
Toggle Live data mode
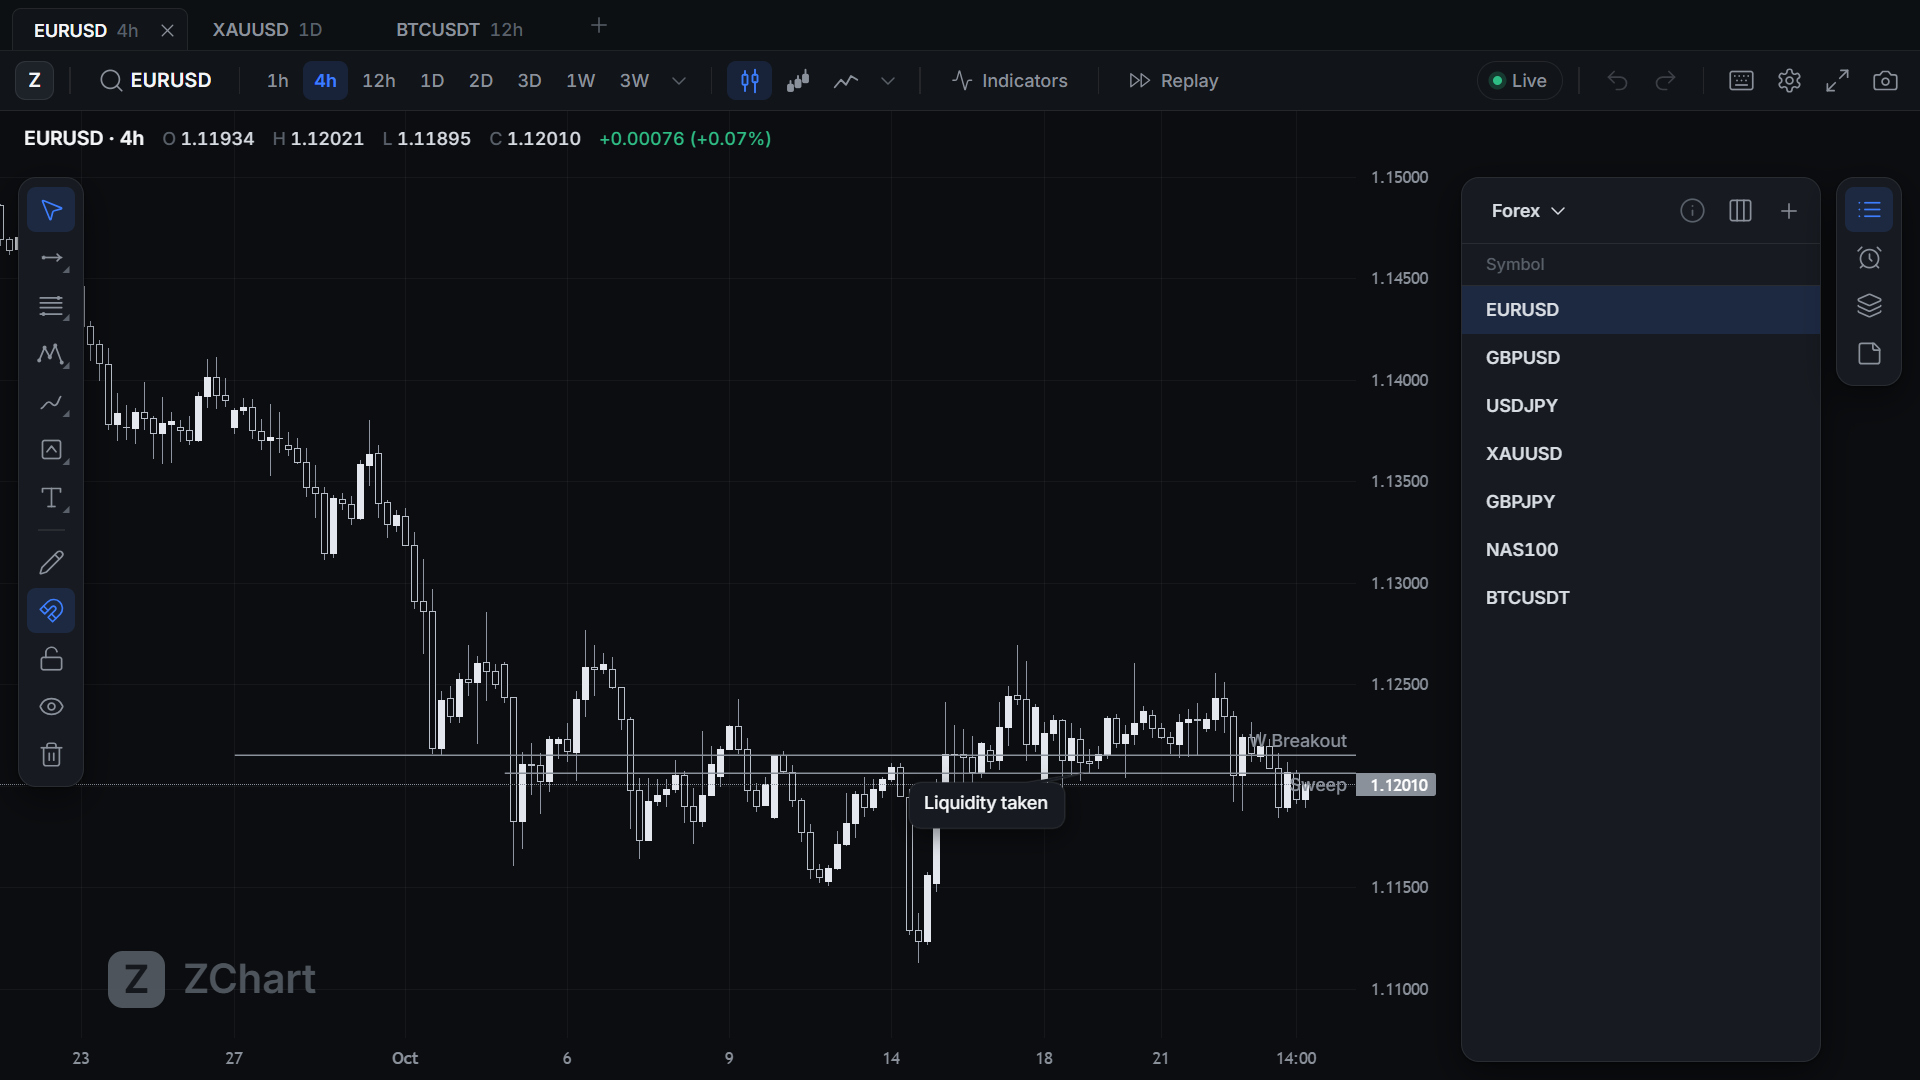1519,81
